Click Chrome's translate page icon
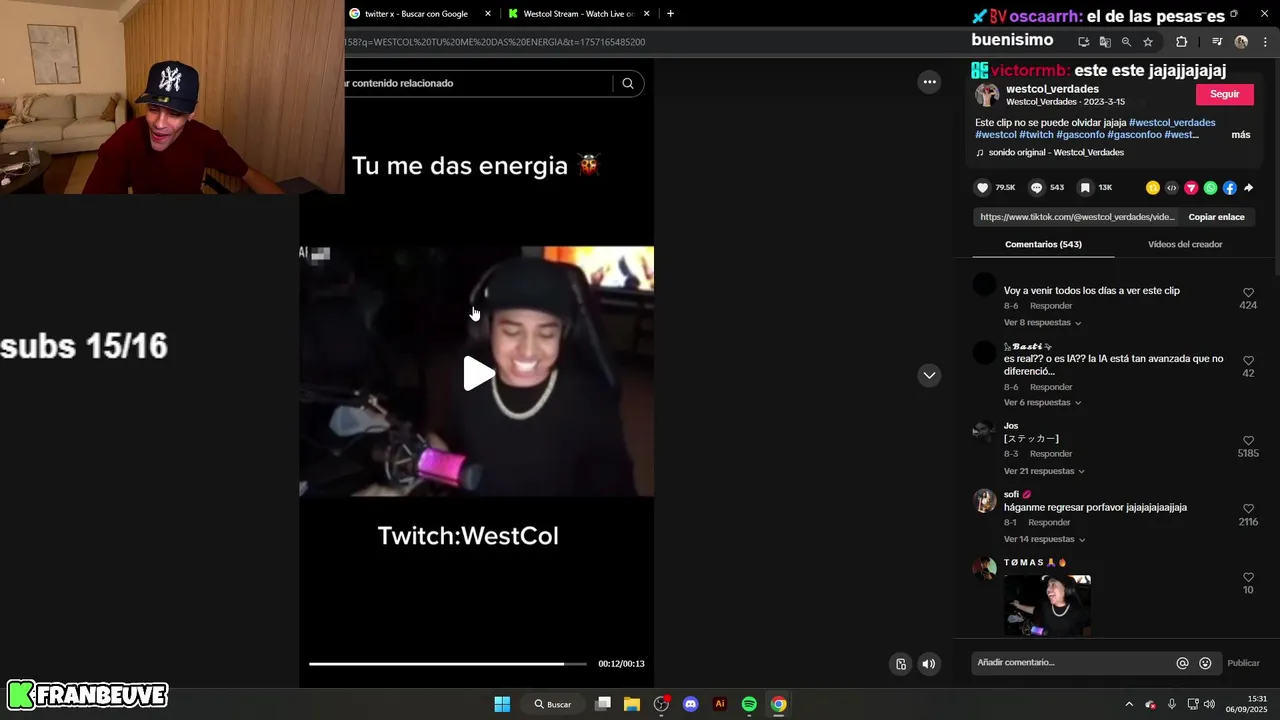The image size is (1280, 720). pos(1105,42)
